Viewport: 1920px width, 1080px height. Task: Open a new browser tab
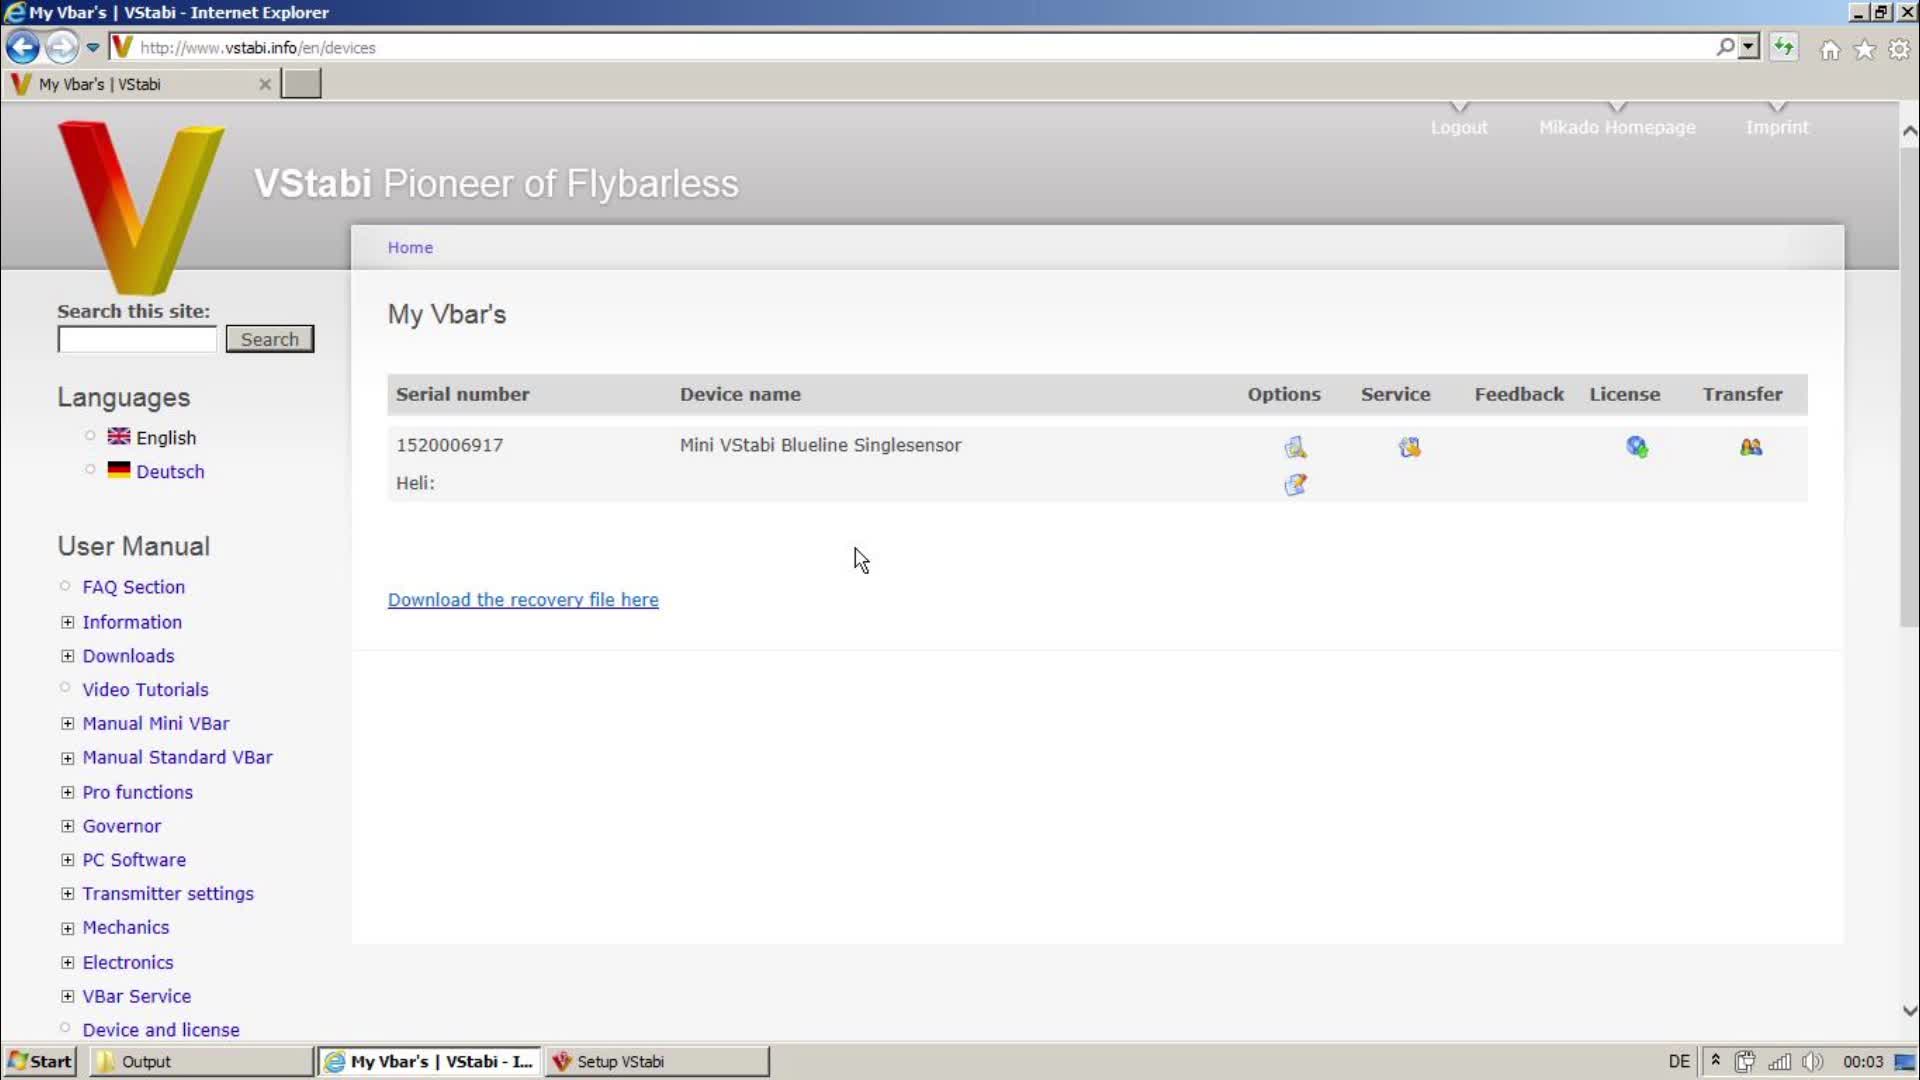301,84
